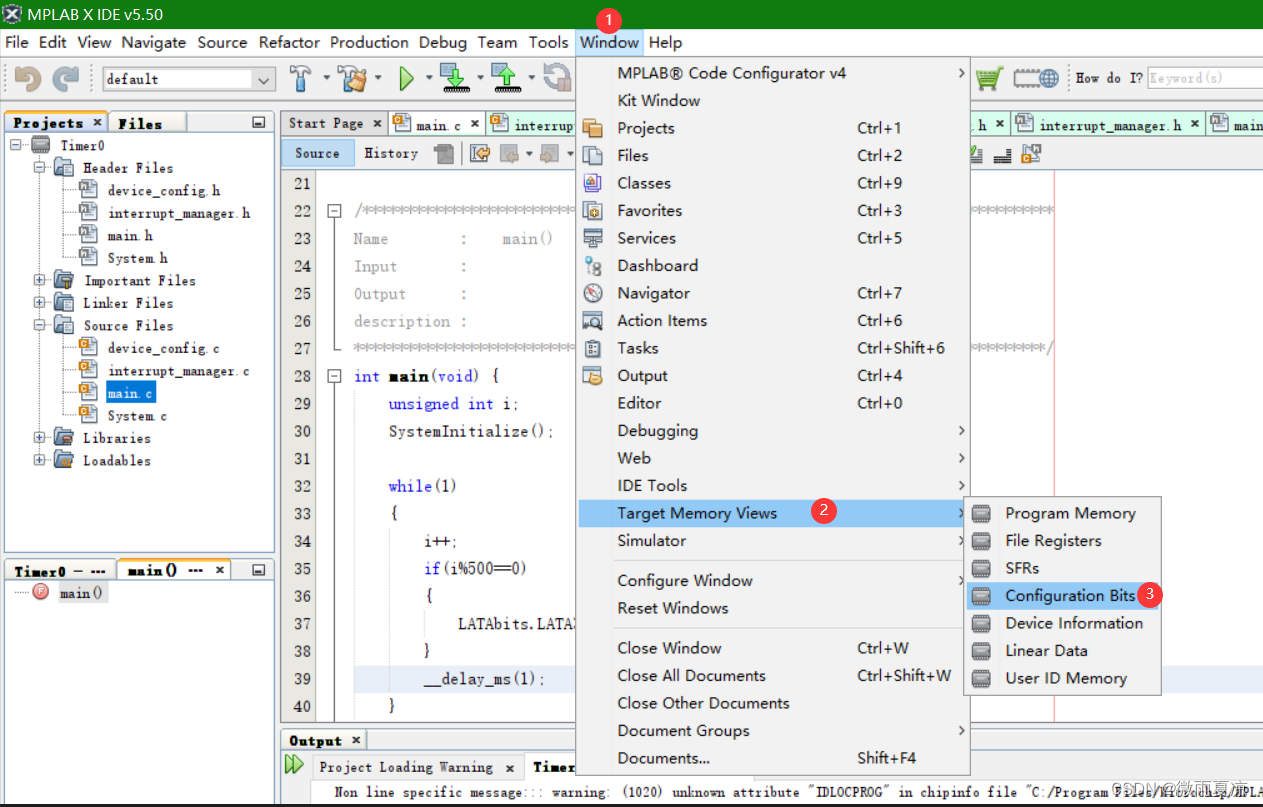Open the run project dropdown arrow
The height and width of the screenshot is (807, 1263).
[428, 78]
